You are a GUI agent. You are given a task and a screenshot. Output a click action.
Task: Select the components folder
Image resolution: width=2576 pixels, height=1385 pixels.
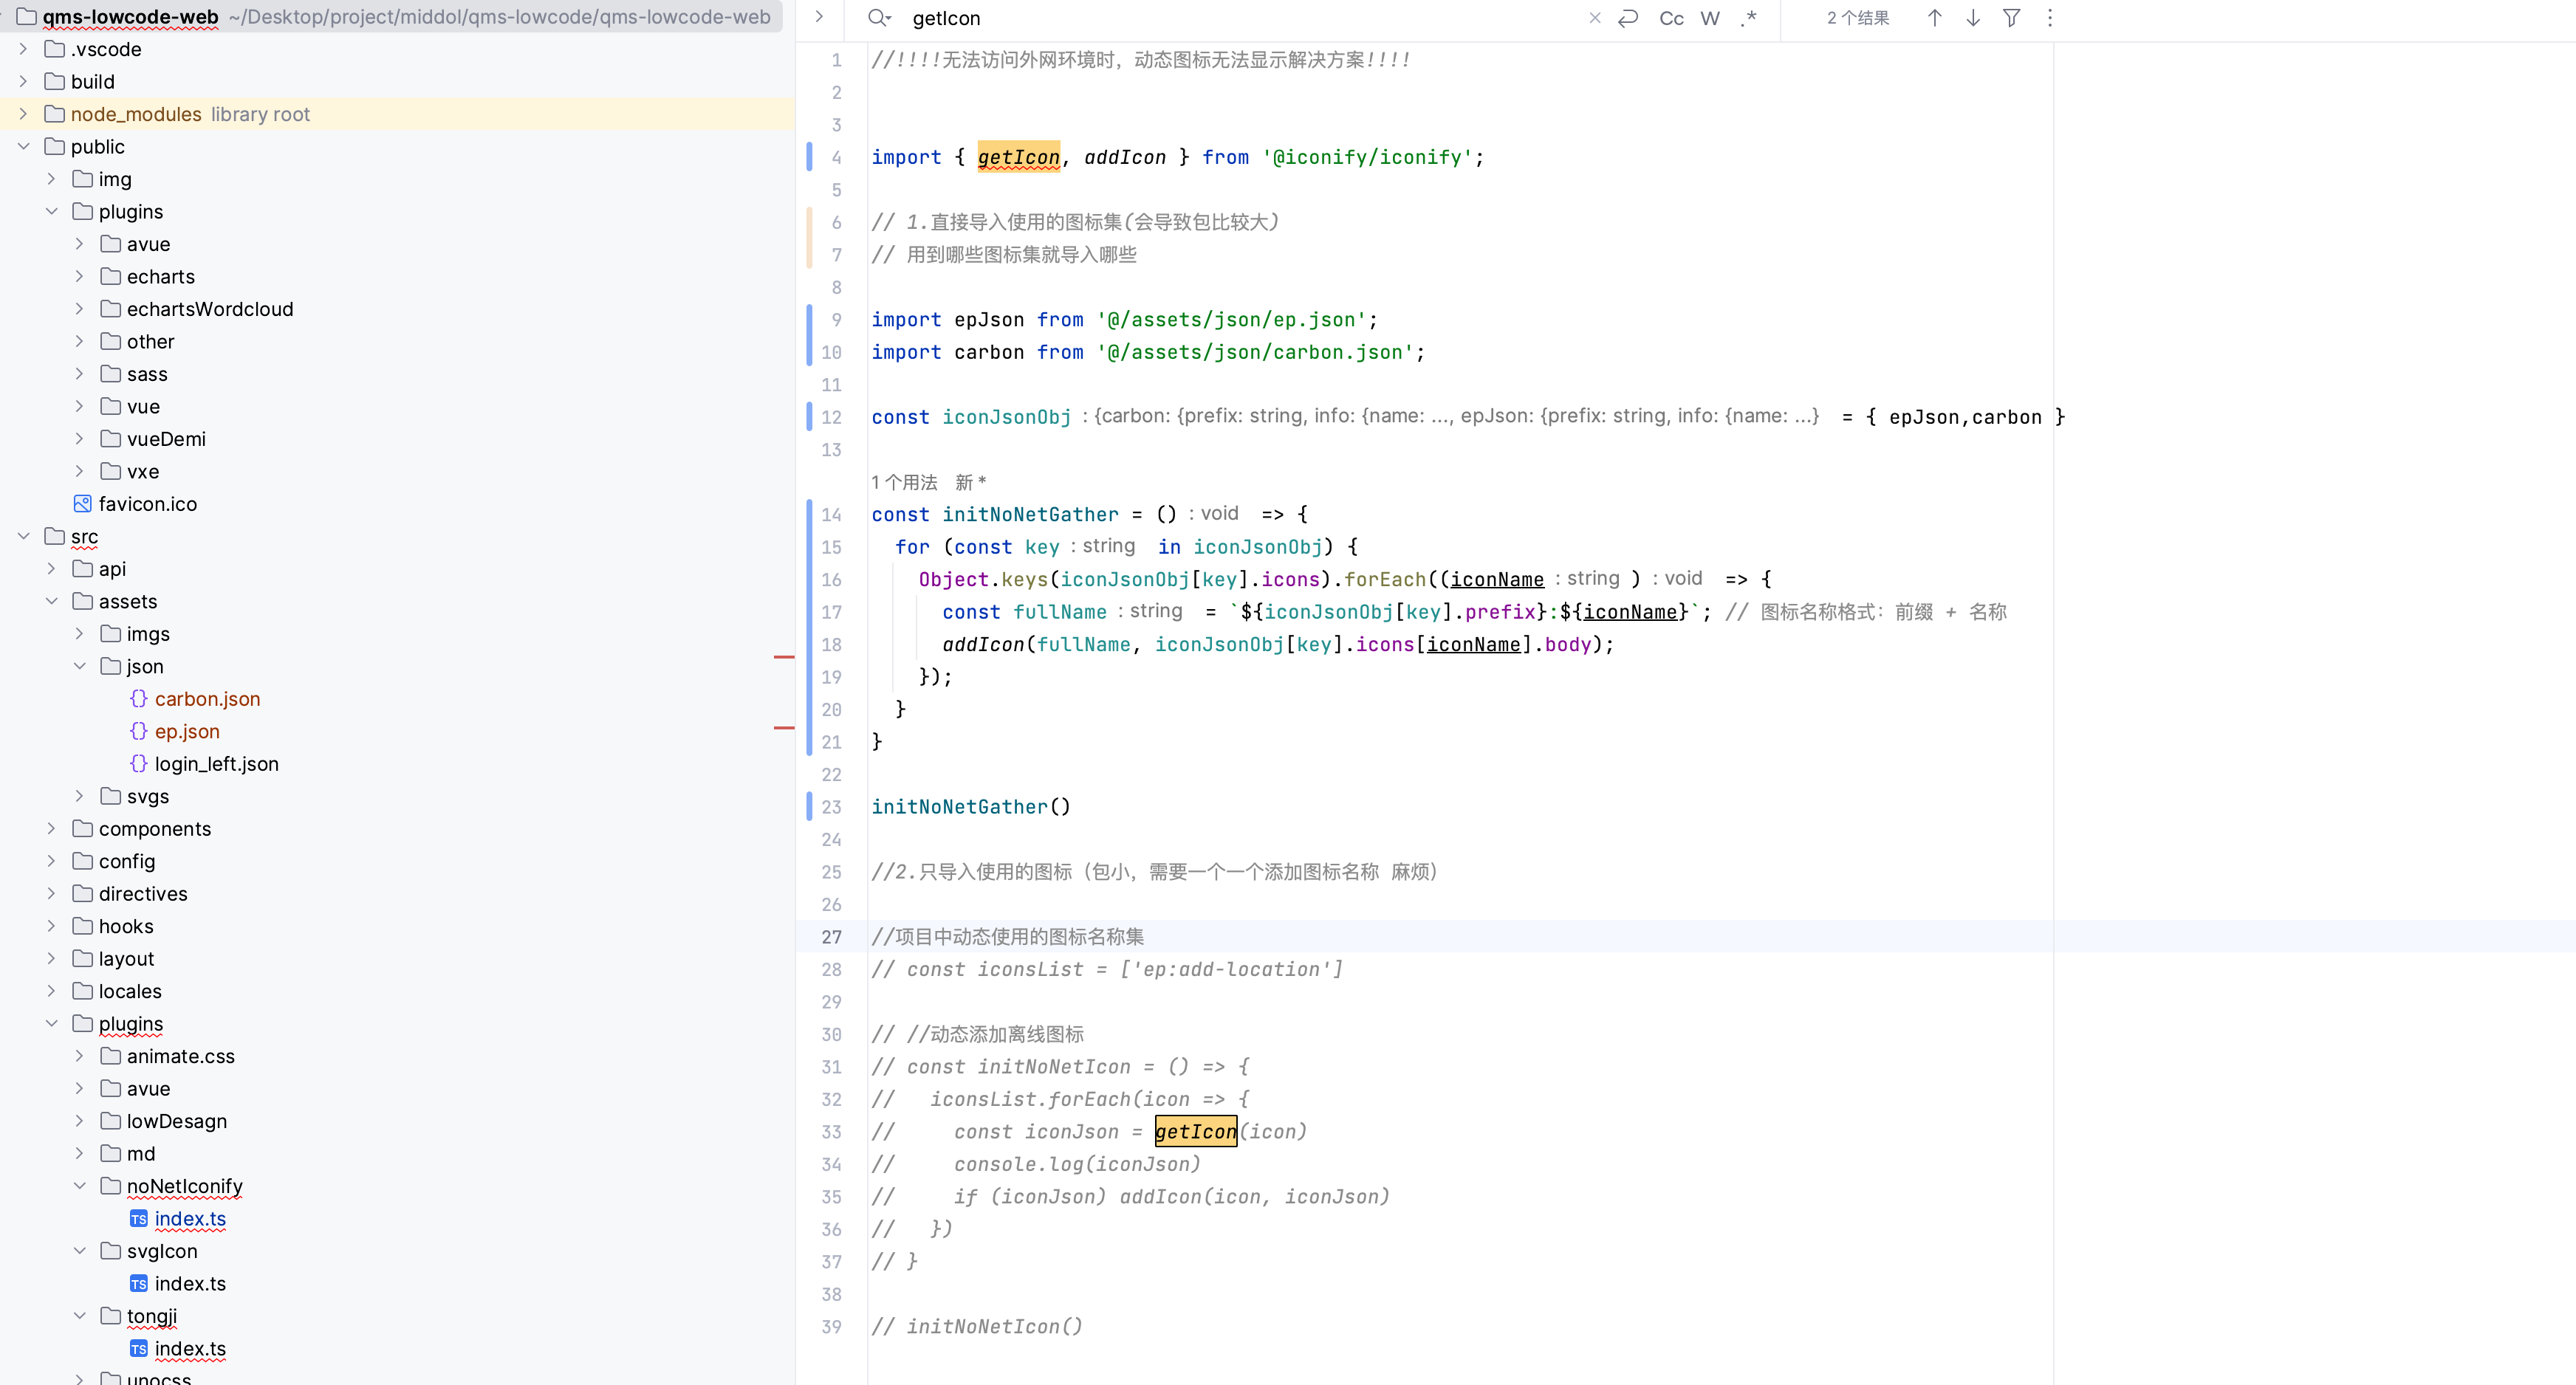pyautogui.click(x=155, y=829)
